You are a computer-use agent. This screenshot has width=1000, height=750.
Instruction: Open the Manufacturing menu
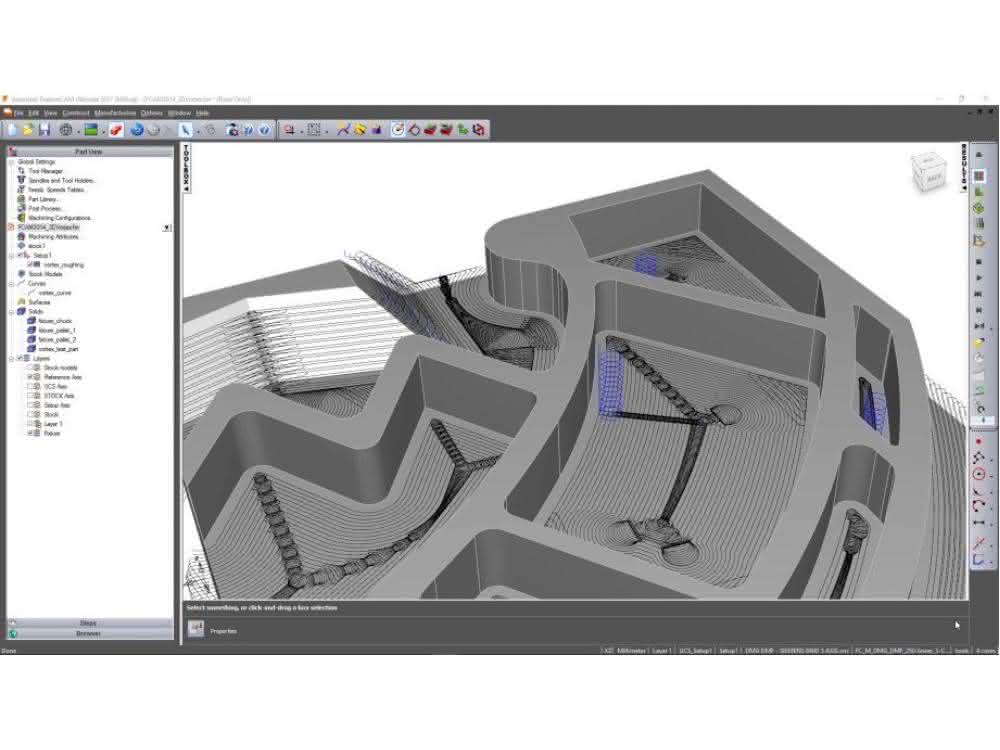[x=115, y=113]
